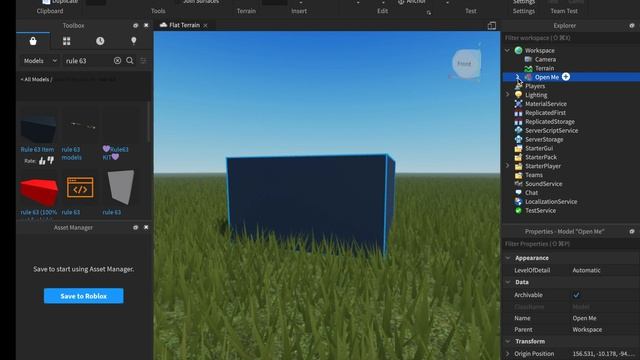Select the red rule 63 (100% thumbnail
The image size is (640, 360).
click(39, 191)
